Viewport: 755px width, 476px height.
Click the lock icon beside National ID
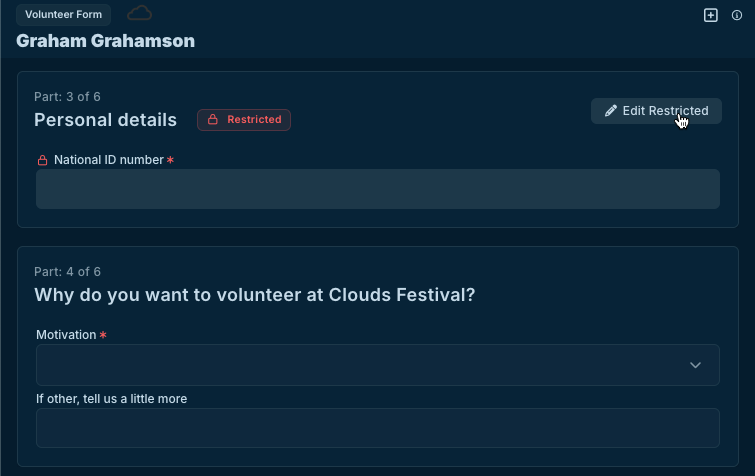point(43,160)
